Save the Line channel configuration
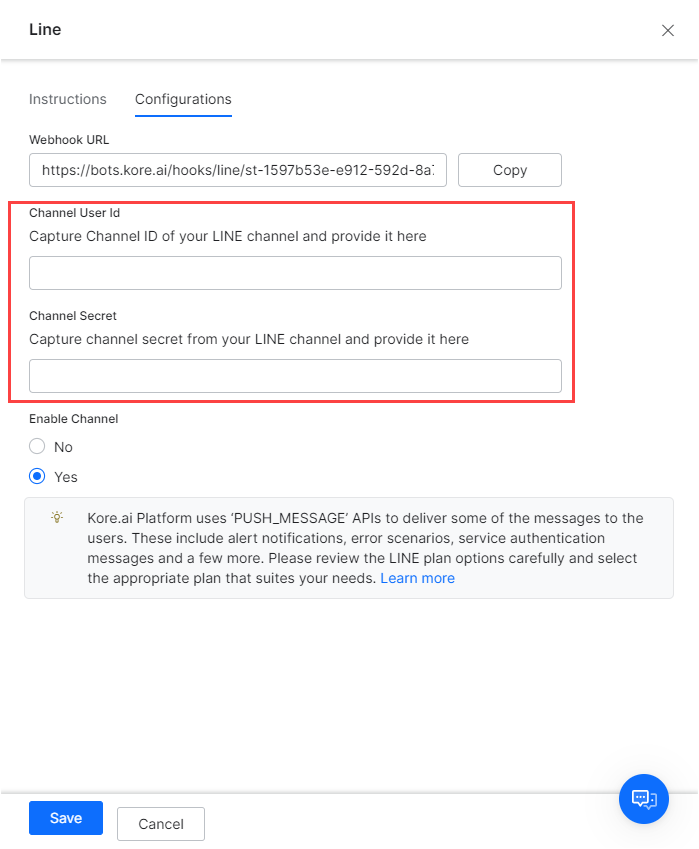699x849 pixels. 65,818
